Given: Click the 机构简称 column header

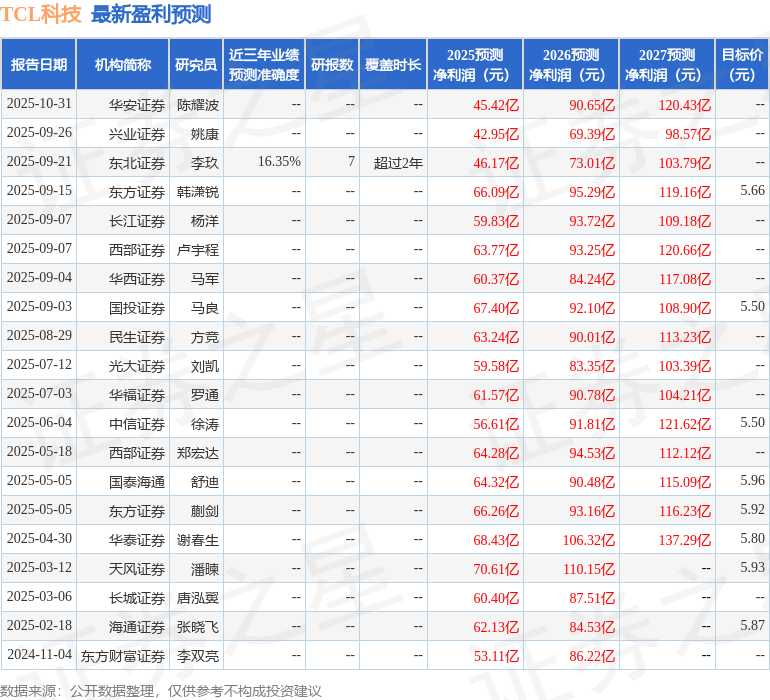Looking at the screenshot, I should point(122,65).
